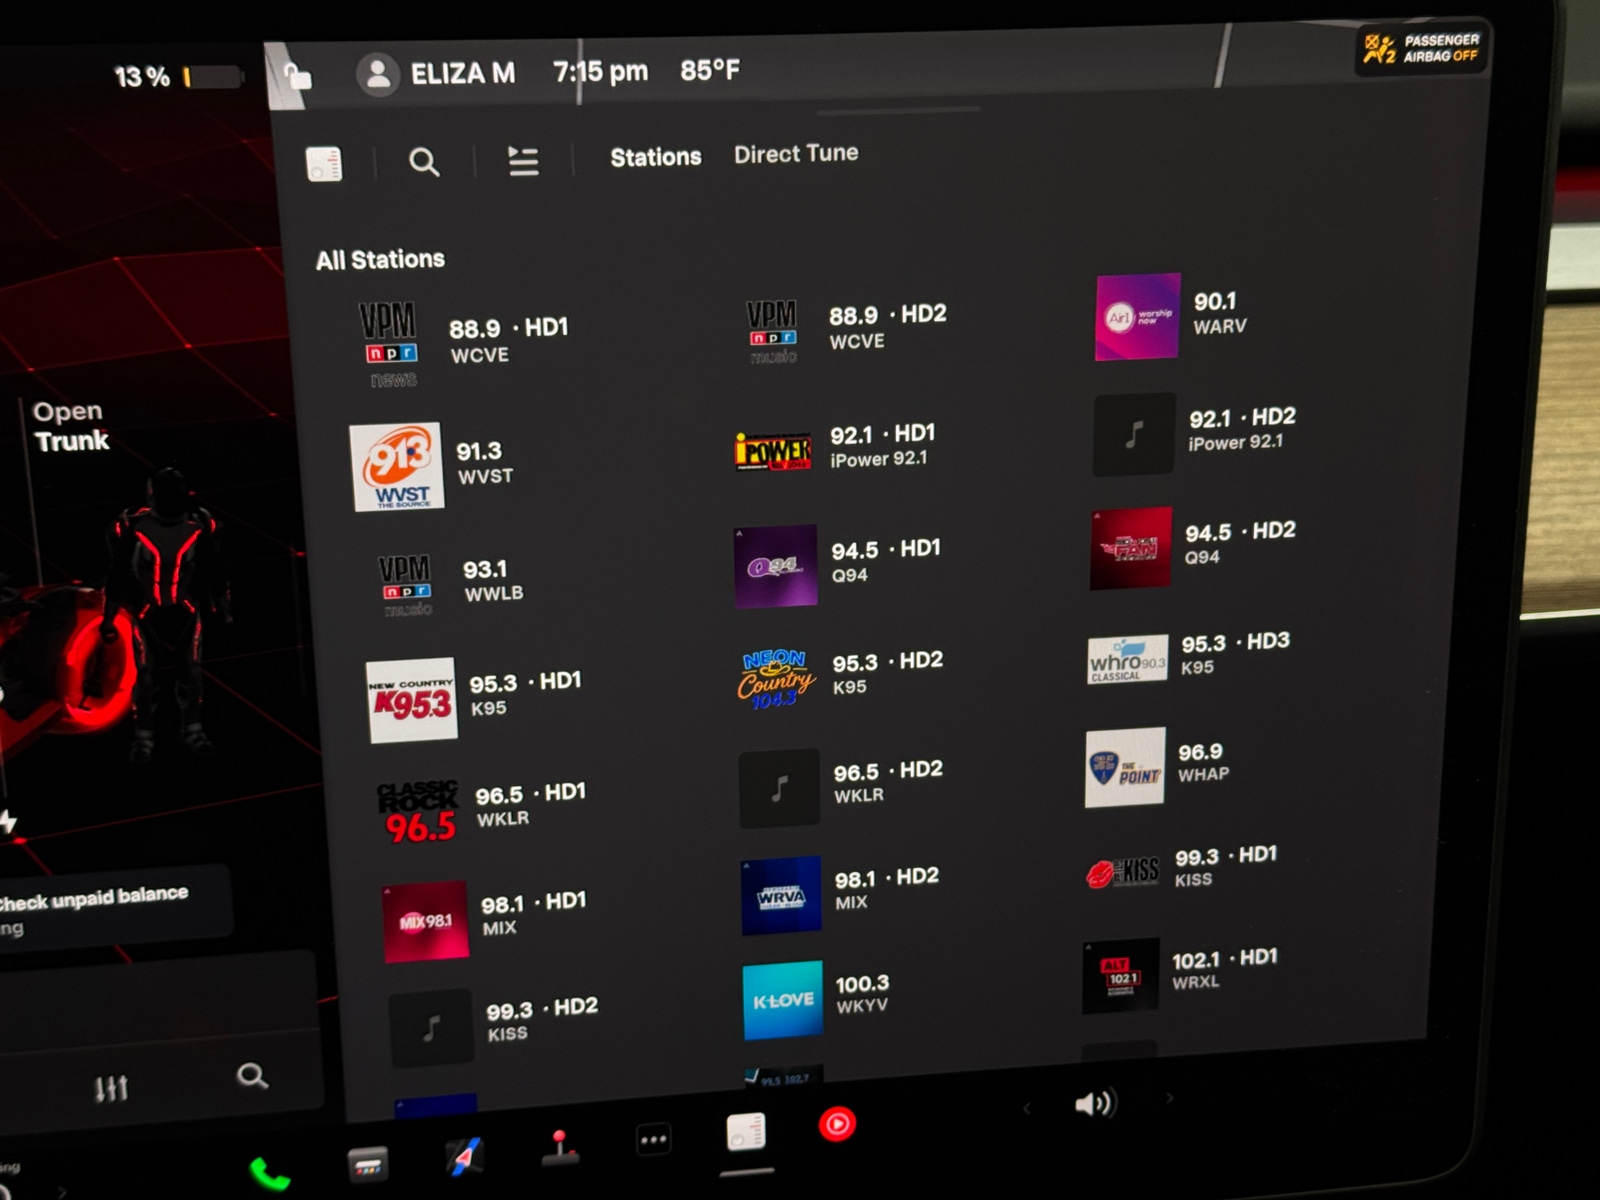Tune to 92.1 HD1 iPower

(x=835, y=447)
